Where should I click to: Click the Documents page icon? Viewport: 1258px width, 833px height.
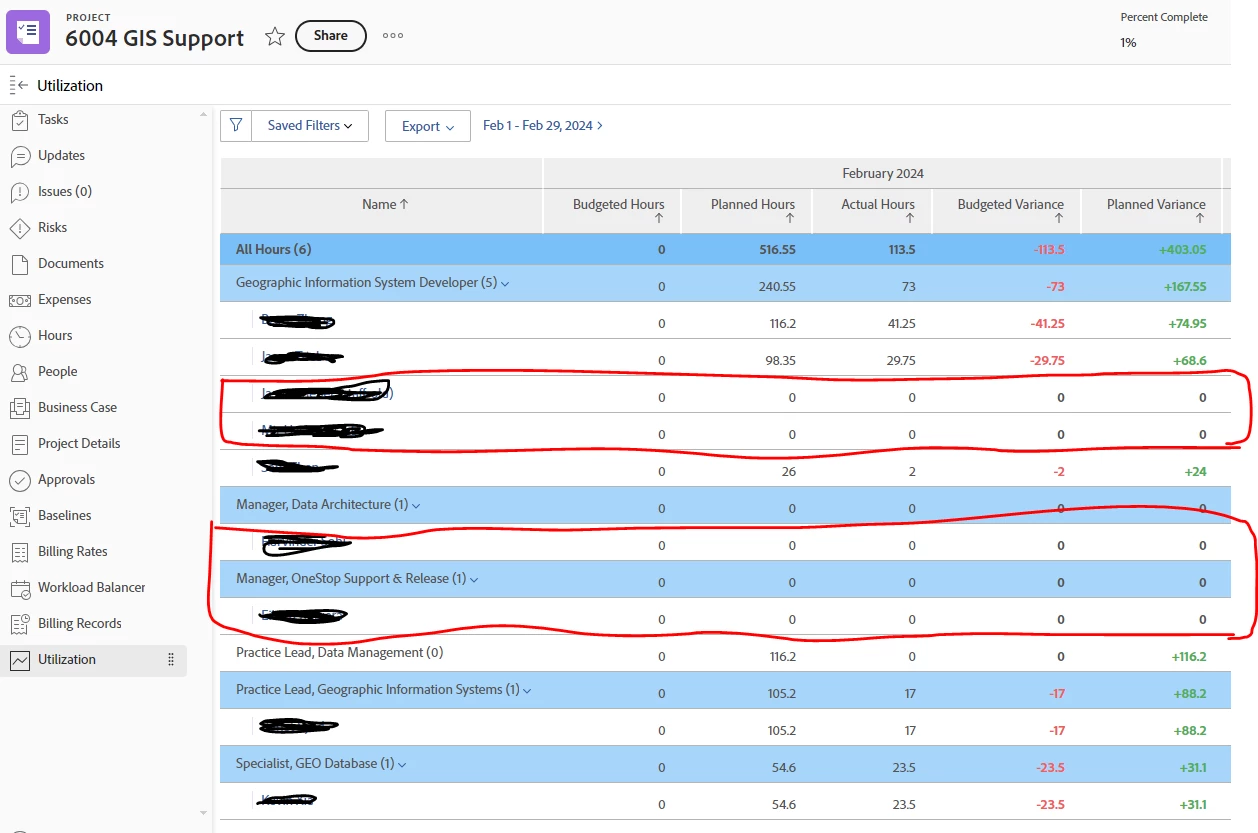(19, 264)
